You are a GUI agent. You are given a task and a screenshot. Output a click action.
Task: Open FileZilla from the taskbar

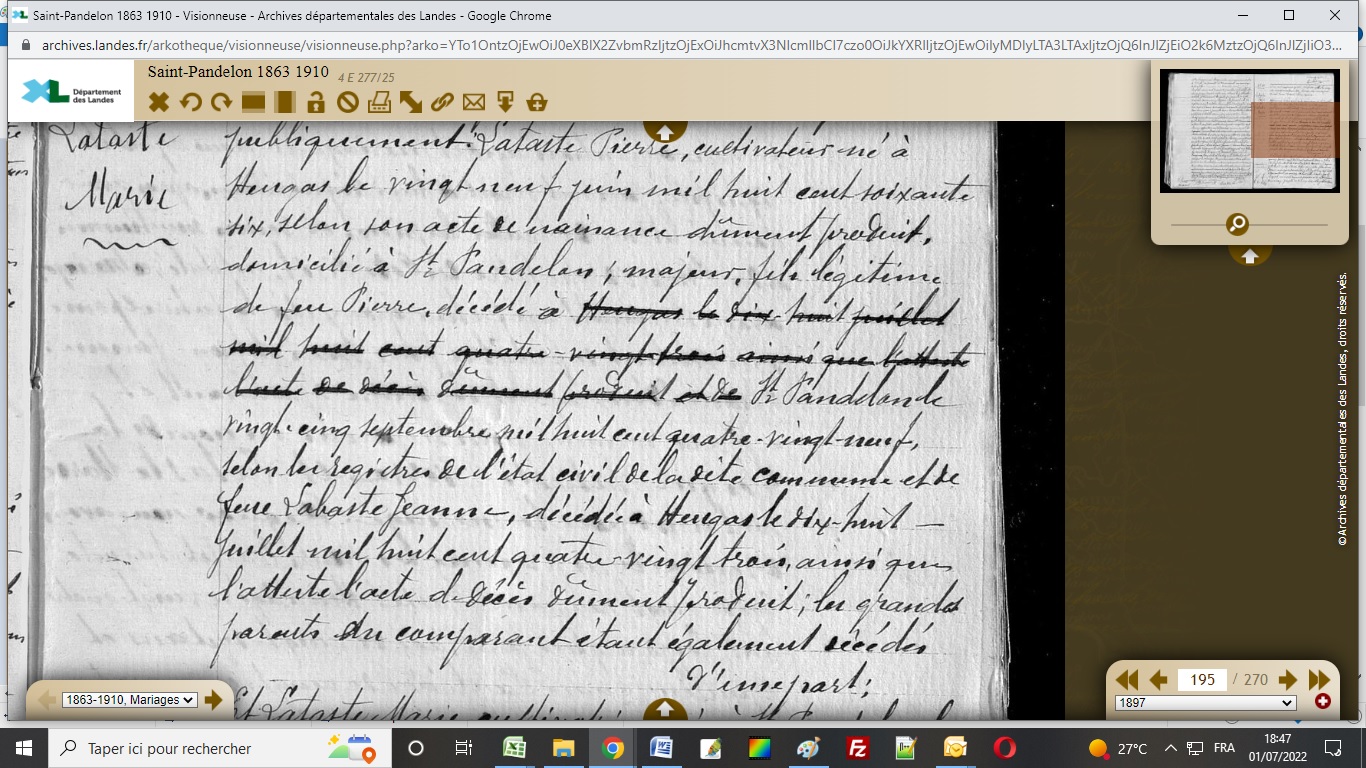856,748
